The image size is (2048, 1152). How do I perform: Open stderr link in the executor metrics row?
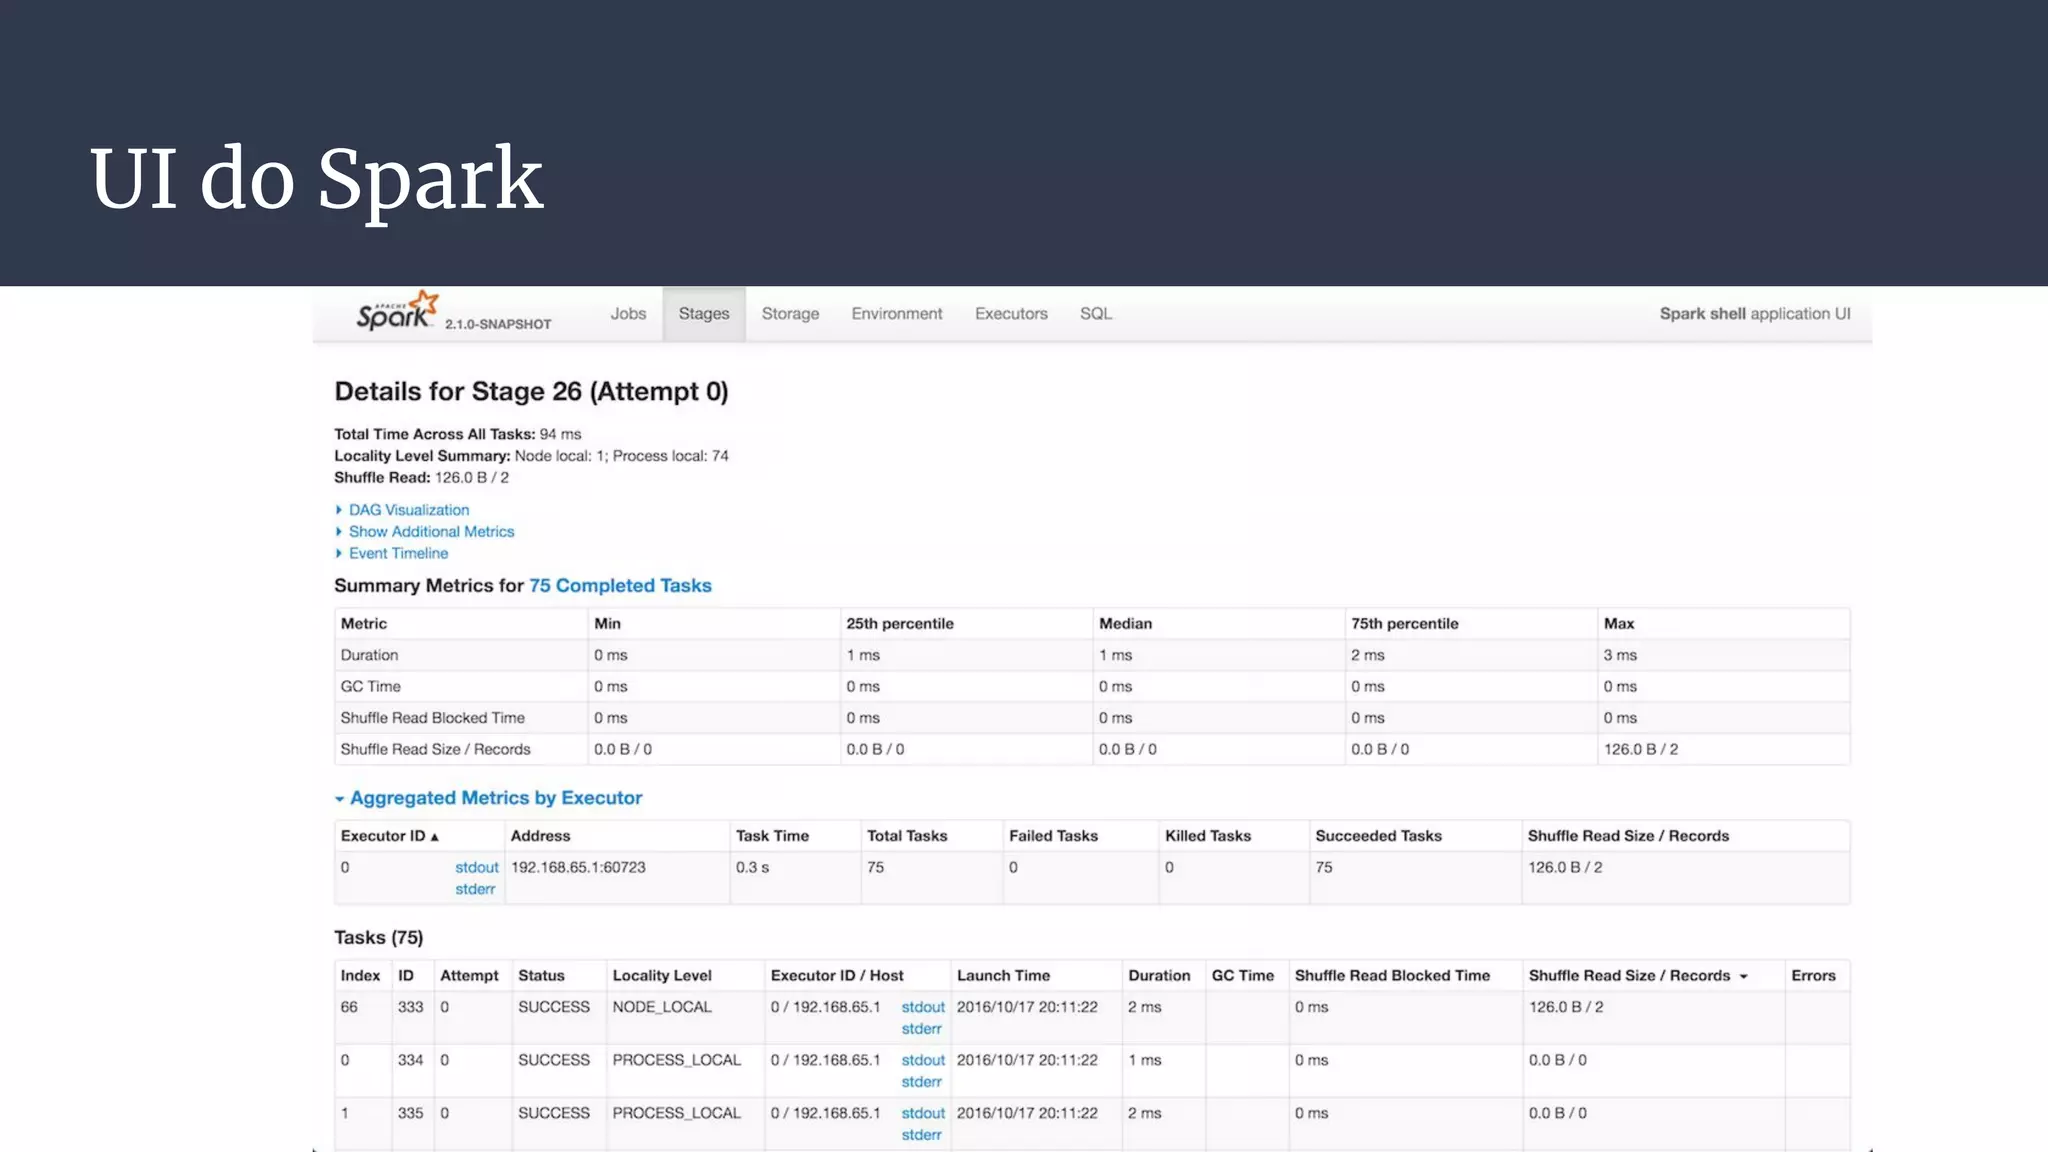[x=475, y=889]
